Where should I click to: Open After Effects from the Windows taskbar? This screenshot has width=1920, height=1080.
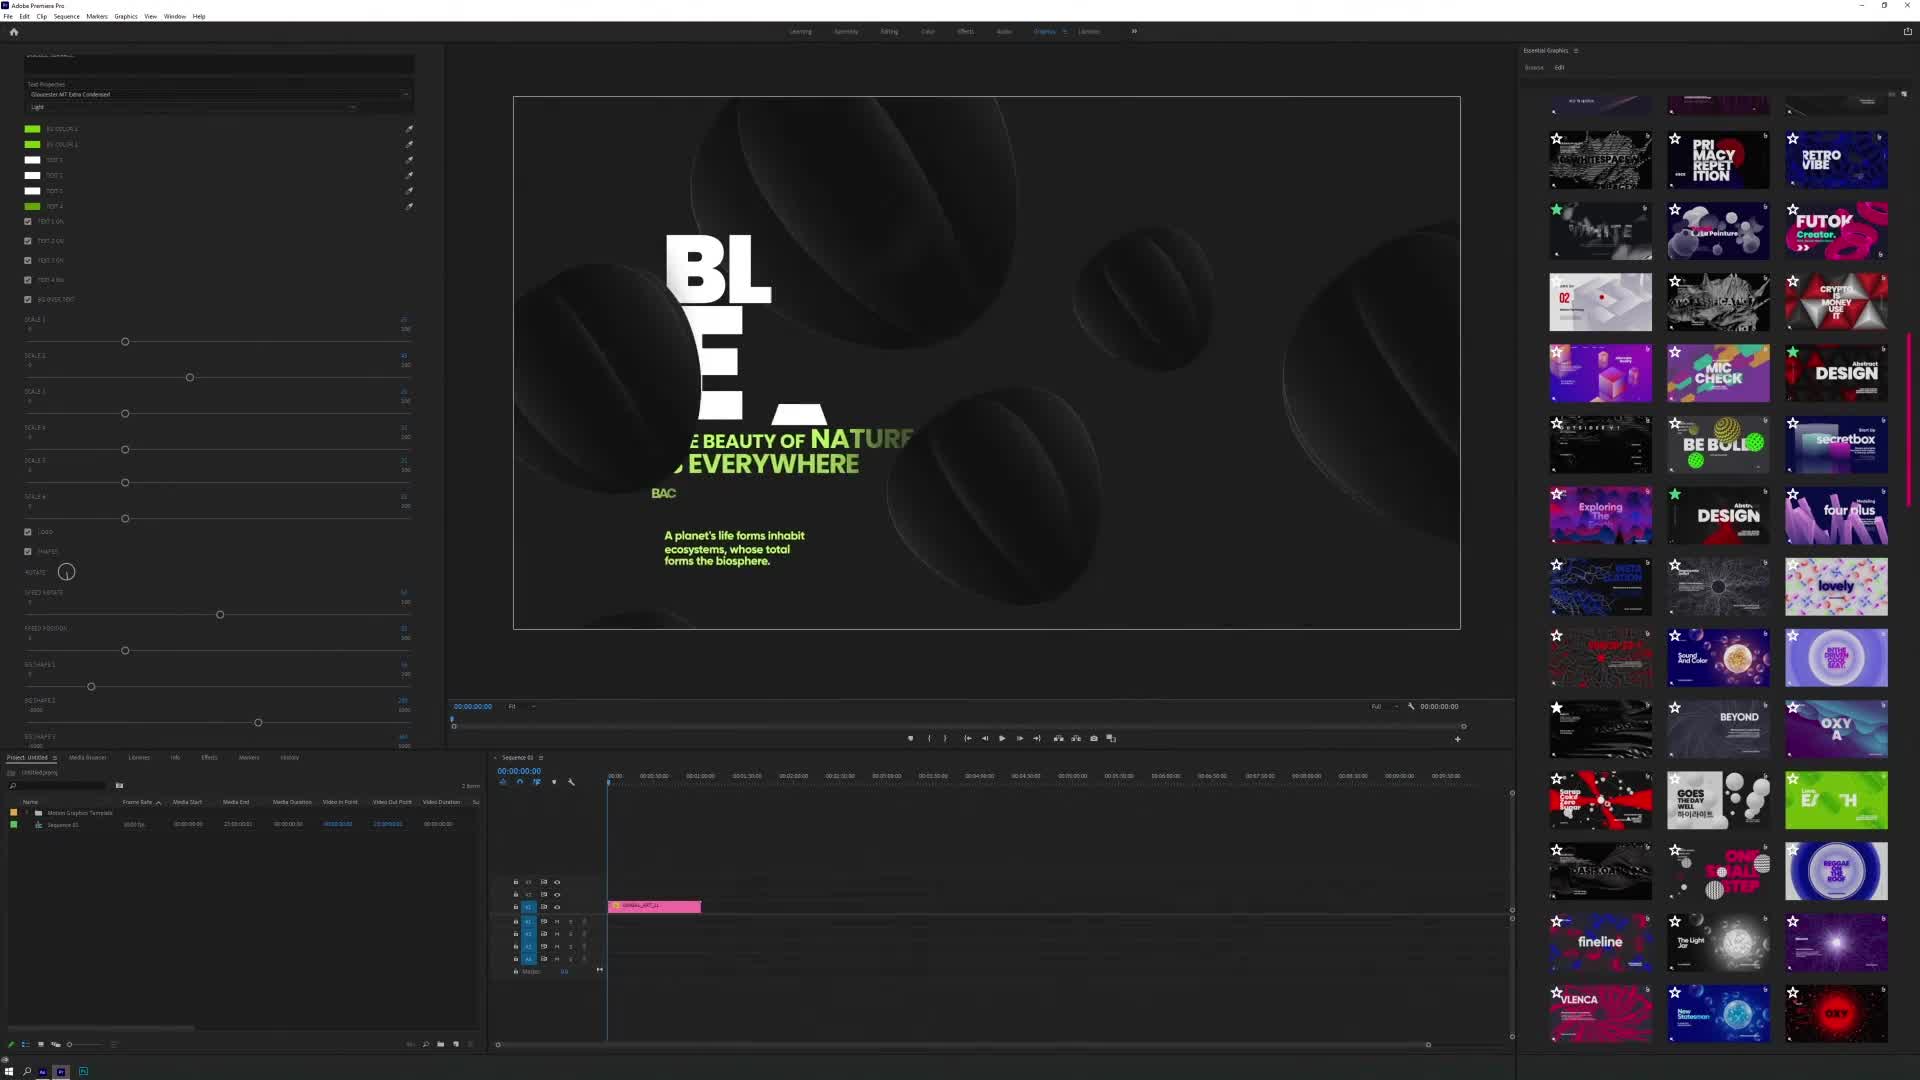click(43, 1071)
